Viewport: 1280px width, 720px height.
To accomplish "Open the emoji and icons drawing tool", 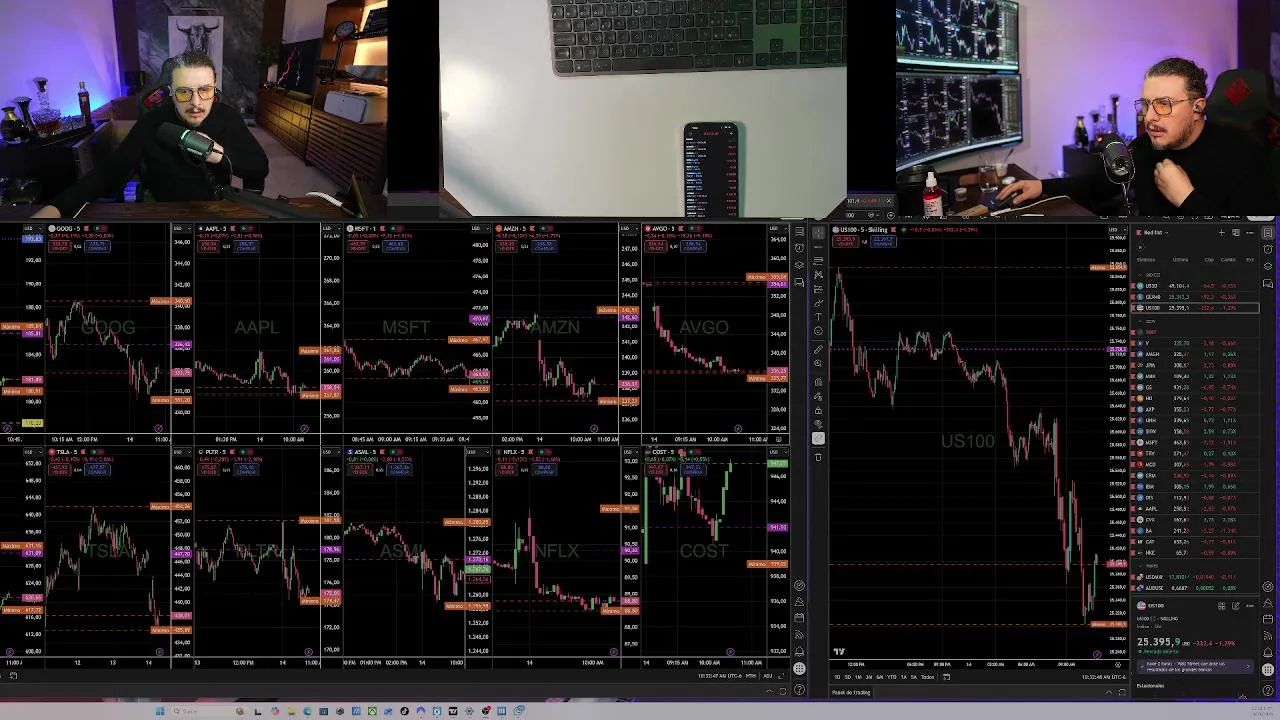I will [818, 331].
